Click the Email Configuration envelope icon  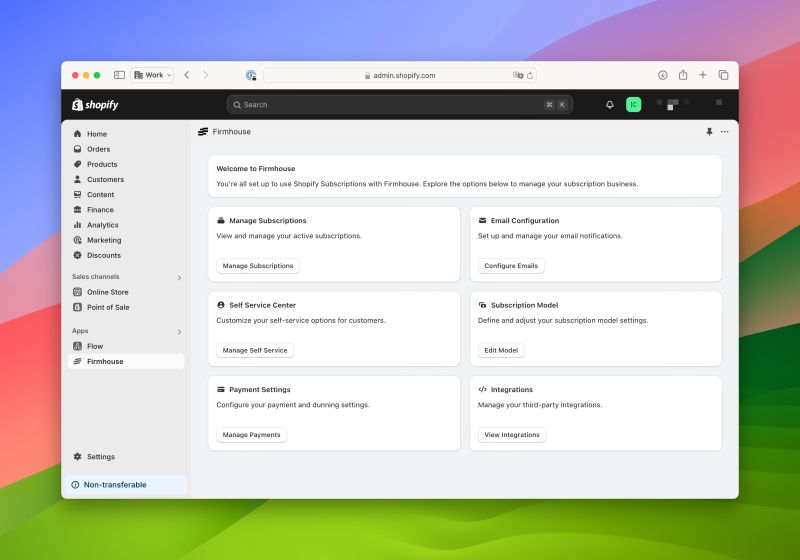[482, 221]
